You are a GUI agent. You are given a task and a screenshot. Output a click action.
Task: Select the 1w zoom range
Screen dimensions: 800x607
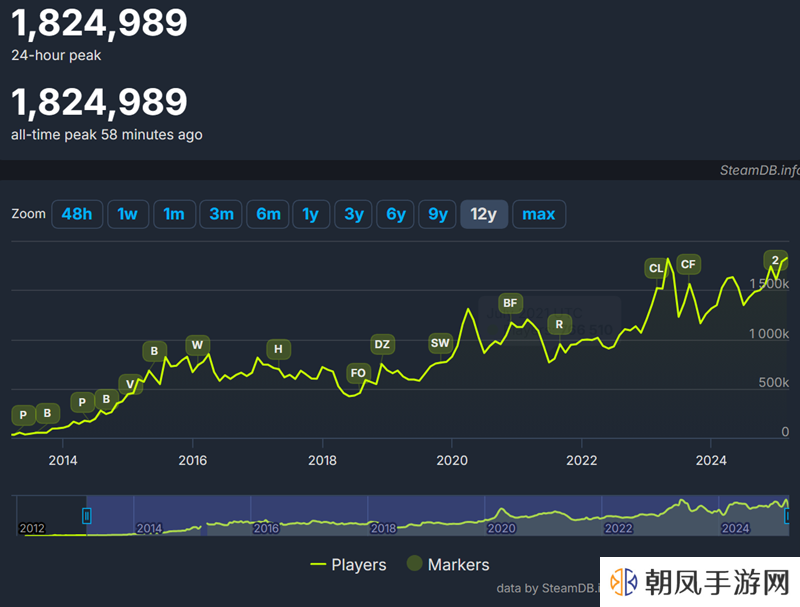click(128, 214)
